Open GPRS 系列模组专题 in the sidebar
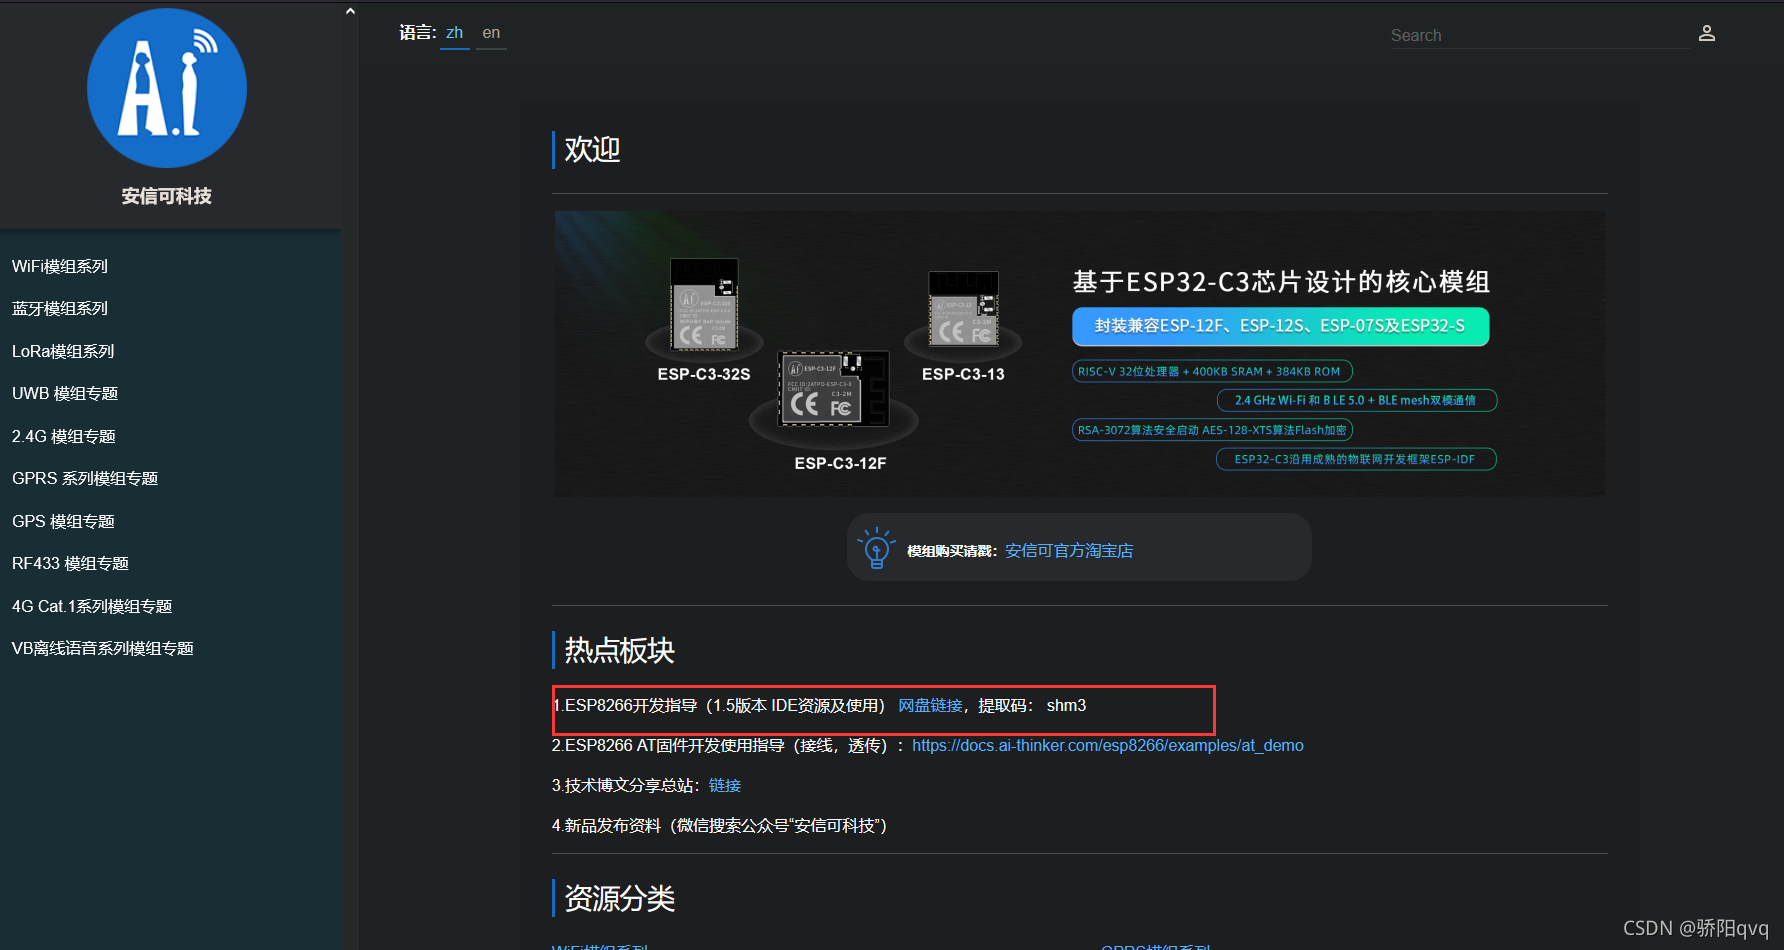Viewport: 1784px width, 950px height. tap(85, 478)
